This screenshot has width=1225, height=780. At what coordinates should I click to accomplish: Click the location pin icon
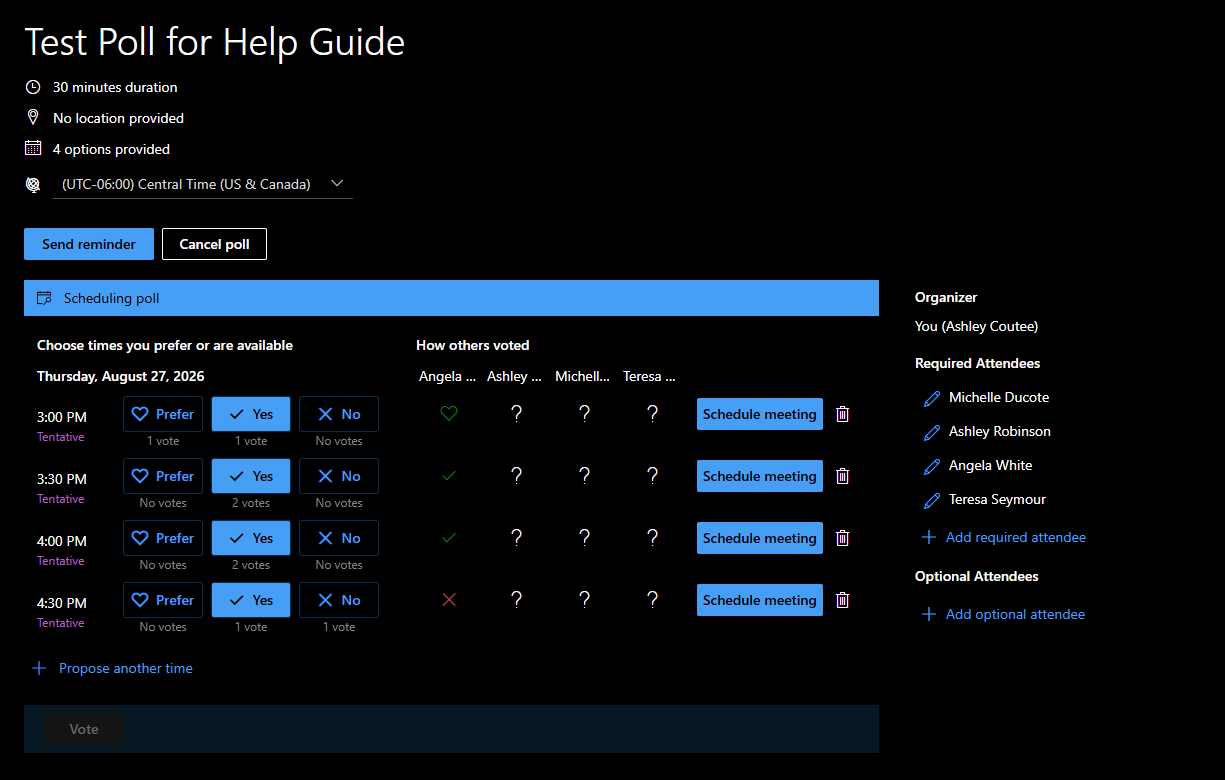[x=33, y=118]
